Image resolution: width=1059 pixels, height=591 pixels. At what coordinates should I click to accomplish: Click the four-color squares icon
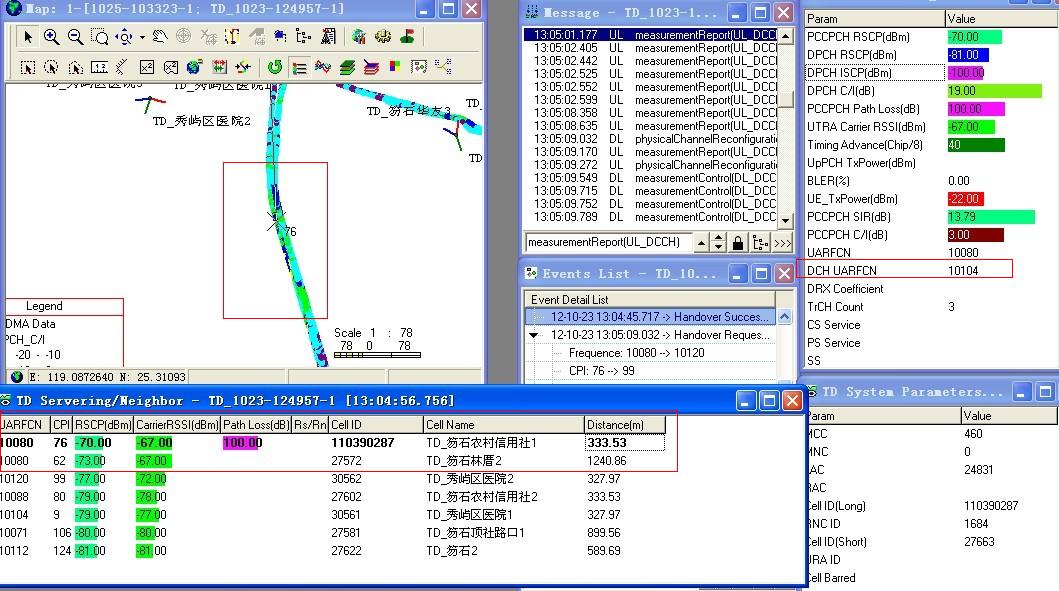[394, 67]
